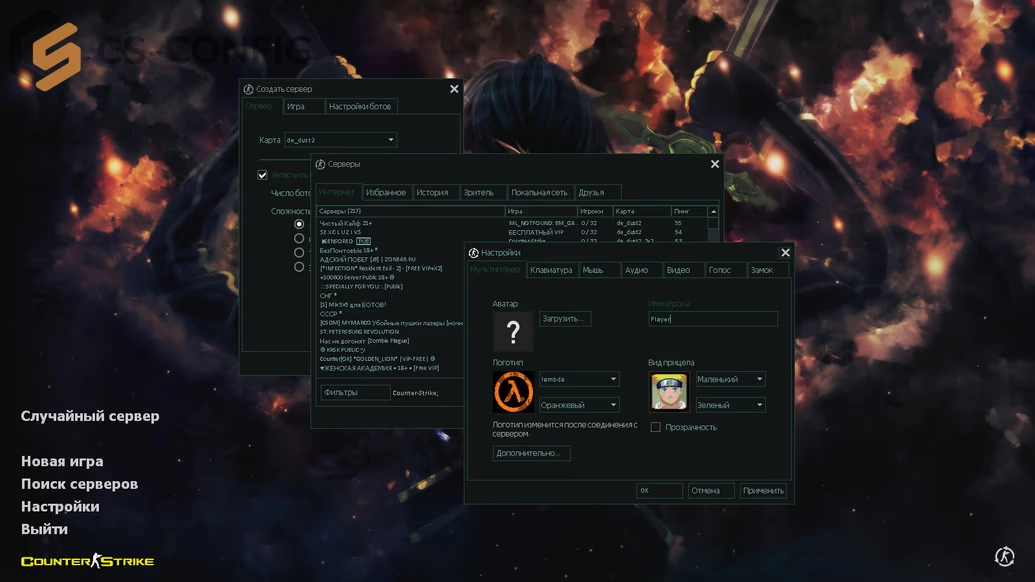This screenshot has height=582, width=1035.
Task: Click the Counter-Strike icon in the bottom-right corner
Action: coord(1005,556)
